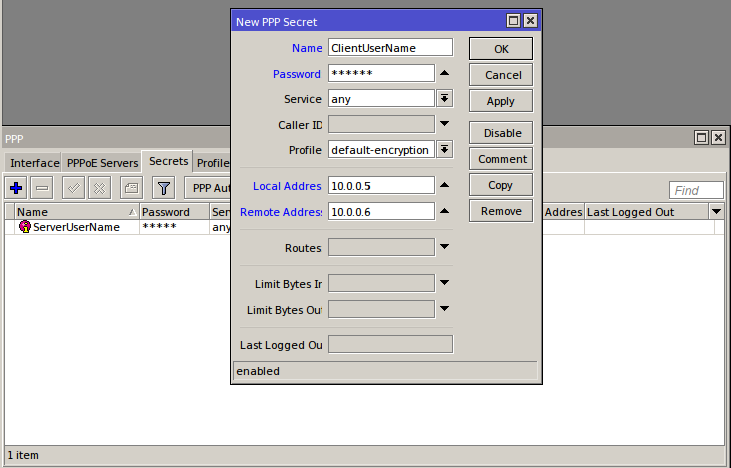Click the checkmark Enable icon in toolbar
This screenshot has height=468, width=731.
coord(73,187)
